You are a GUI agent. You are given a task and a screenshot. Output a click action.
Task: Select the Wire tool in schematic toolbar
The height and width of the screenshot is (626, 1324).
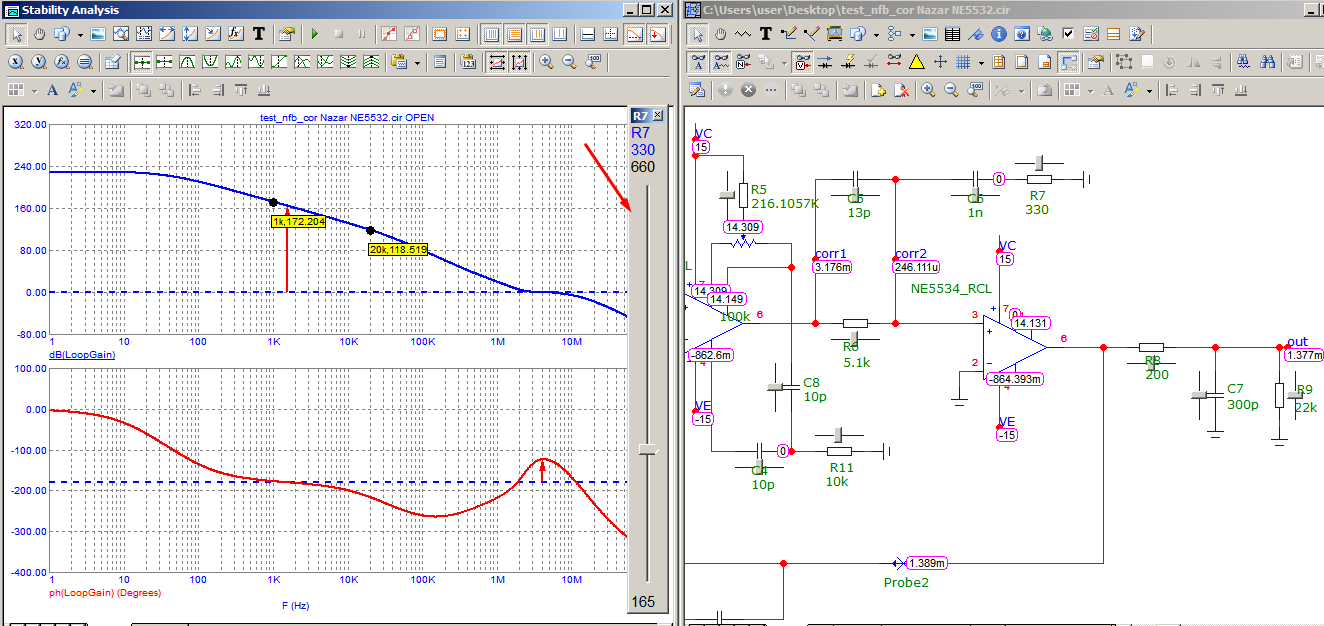pos(743,34)
